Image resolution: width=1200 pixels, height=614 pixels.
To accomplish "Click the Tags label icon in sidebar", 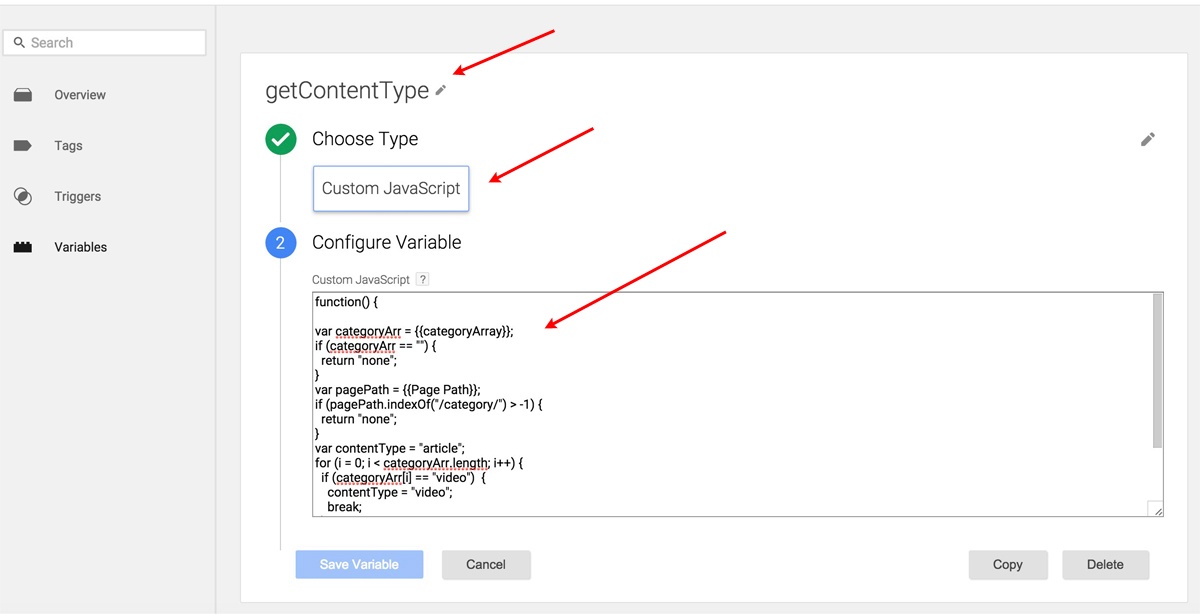I will [23, 146].
